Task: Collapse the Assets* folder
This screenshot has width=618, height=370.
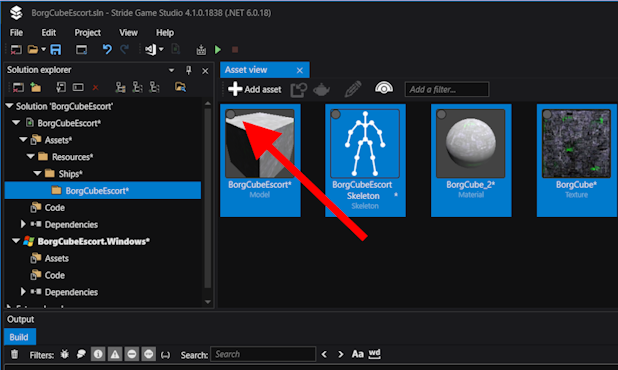Action: pos(23,140)
